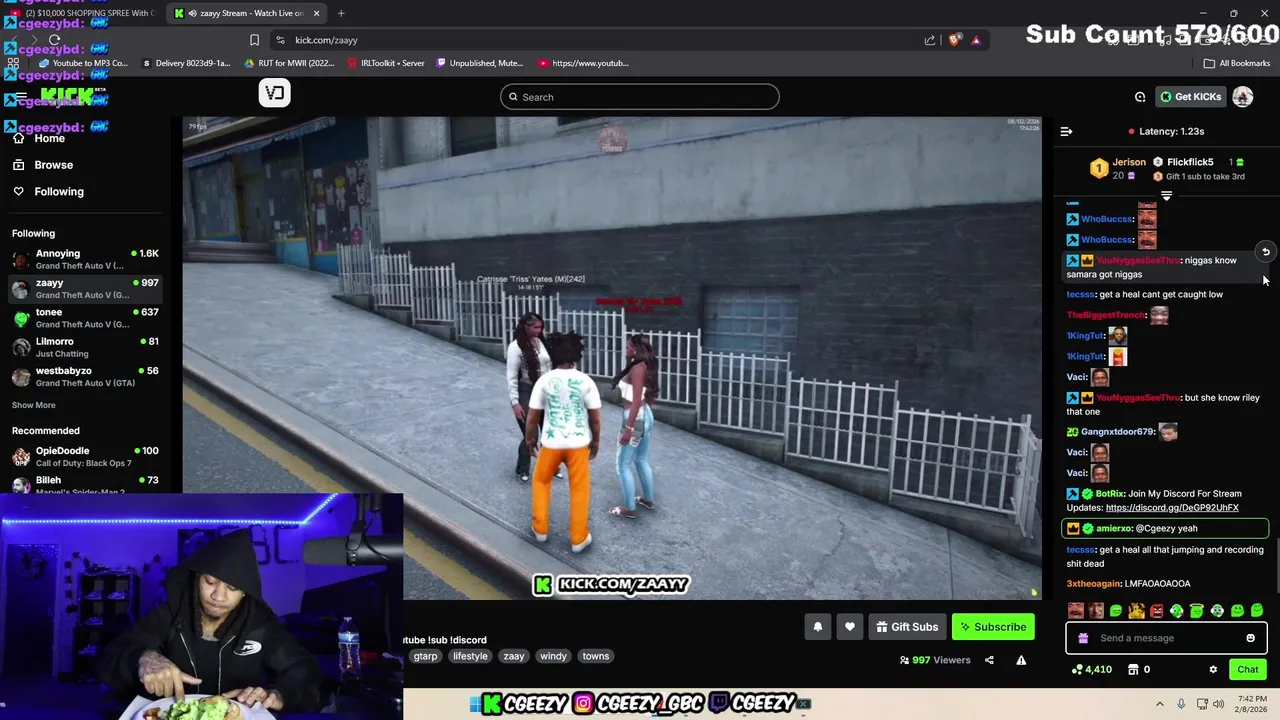
Task: Open the RUT for MWII bookmark
Action: tap(289, 63)
